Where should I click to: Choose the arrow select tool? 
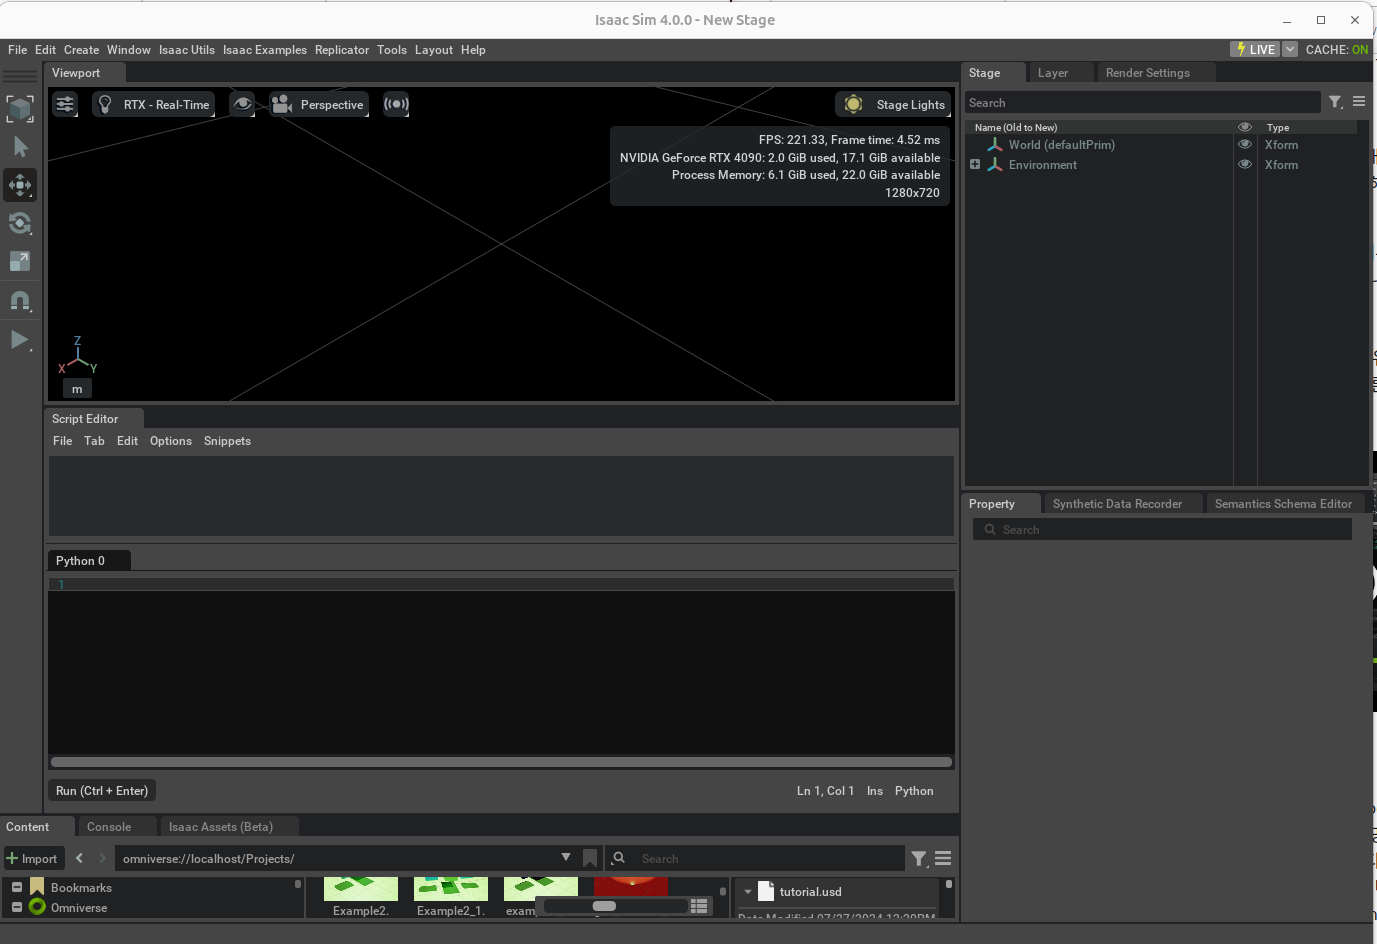[x=20, y=147]
